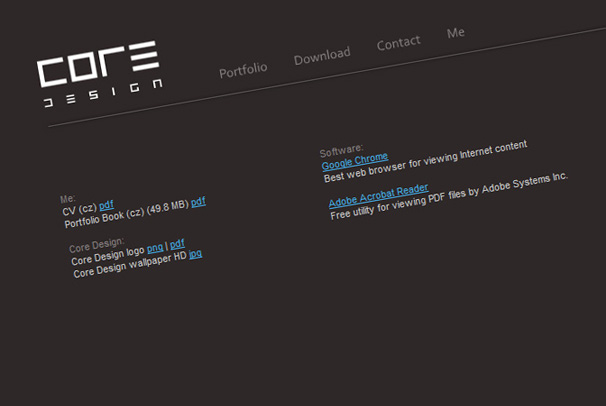
Task: Click the 'Free utility for viewing PDF' text
Action: pos(448,195)
